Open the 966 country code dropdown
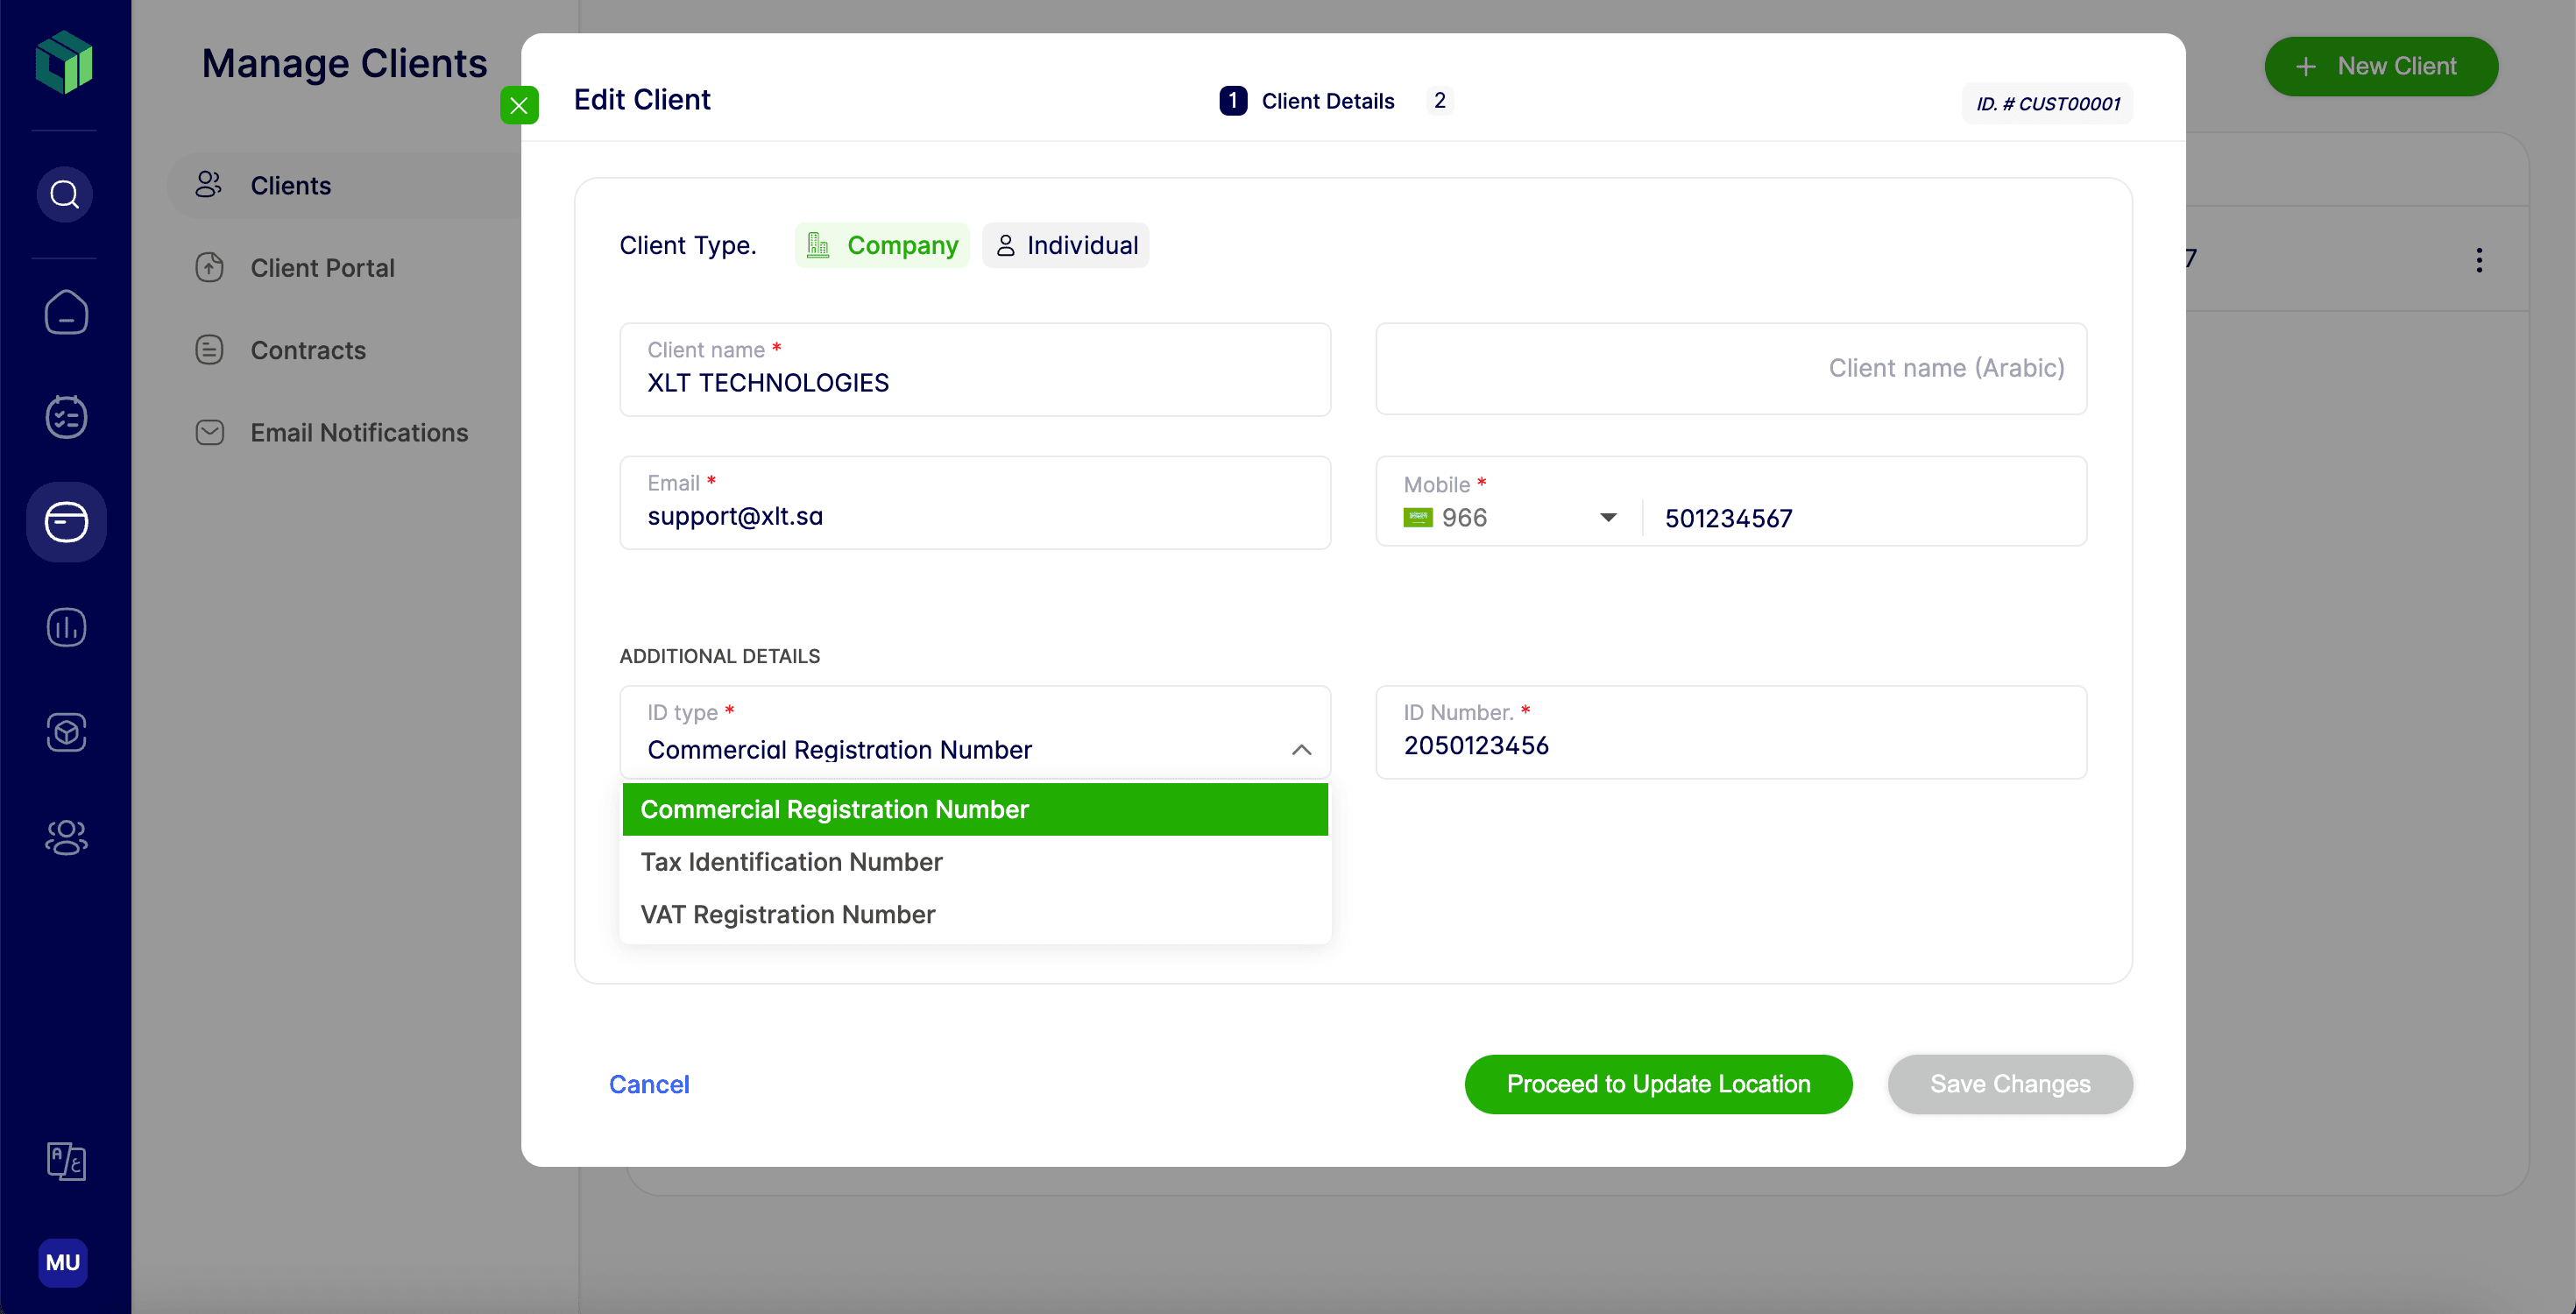This screenshot has width=2576, height=1314. (x=1510, y=518)
